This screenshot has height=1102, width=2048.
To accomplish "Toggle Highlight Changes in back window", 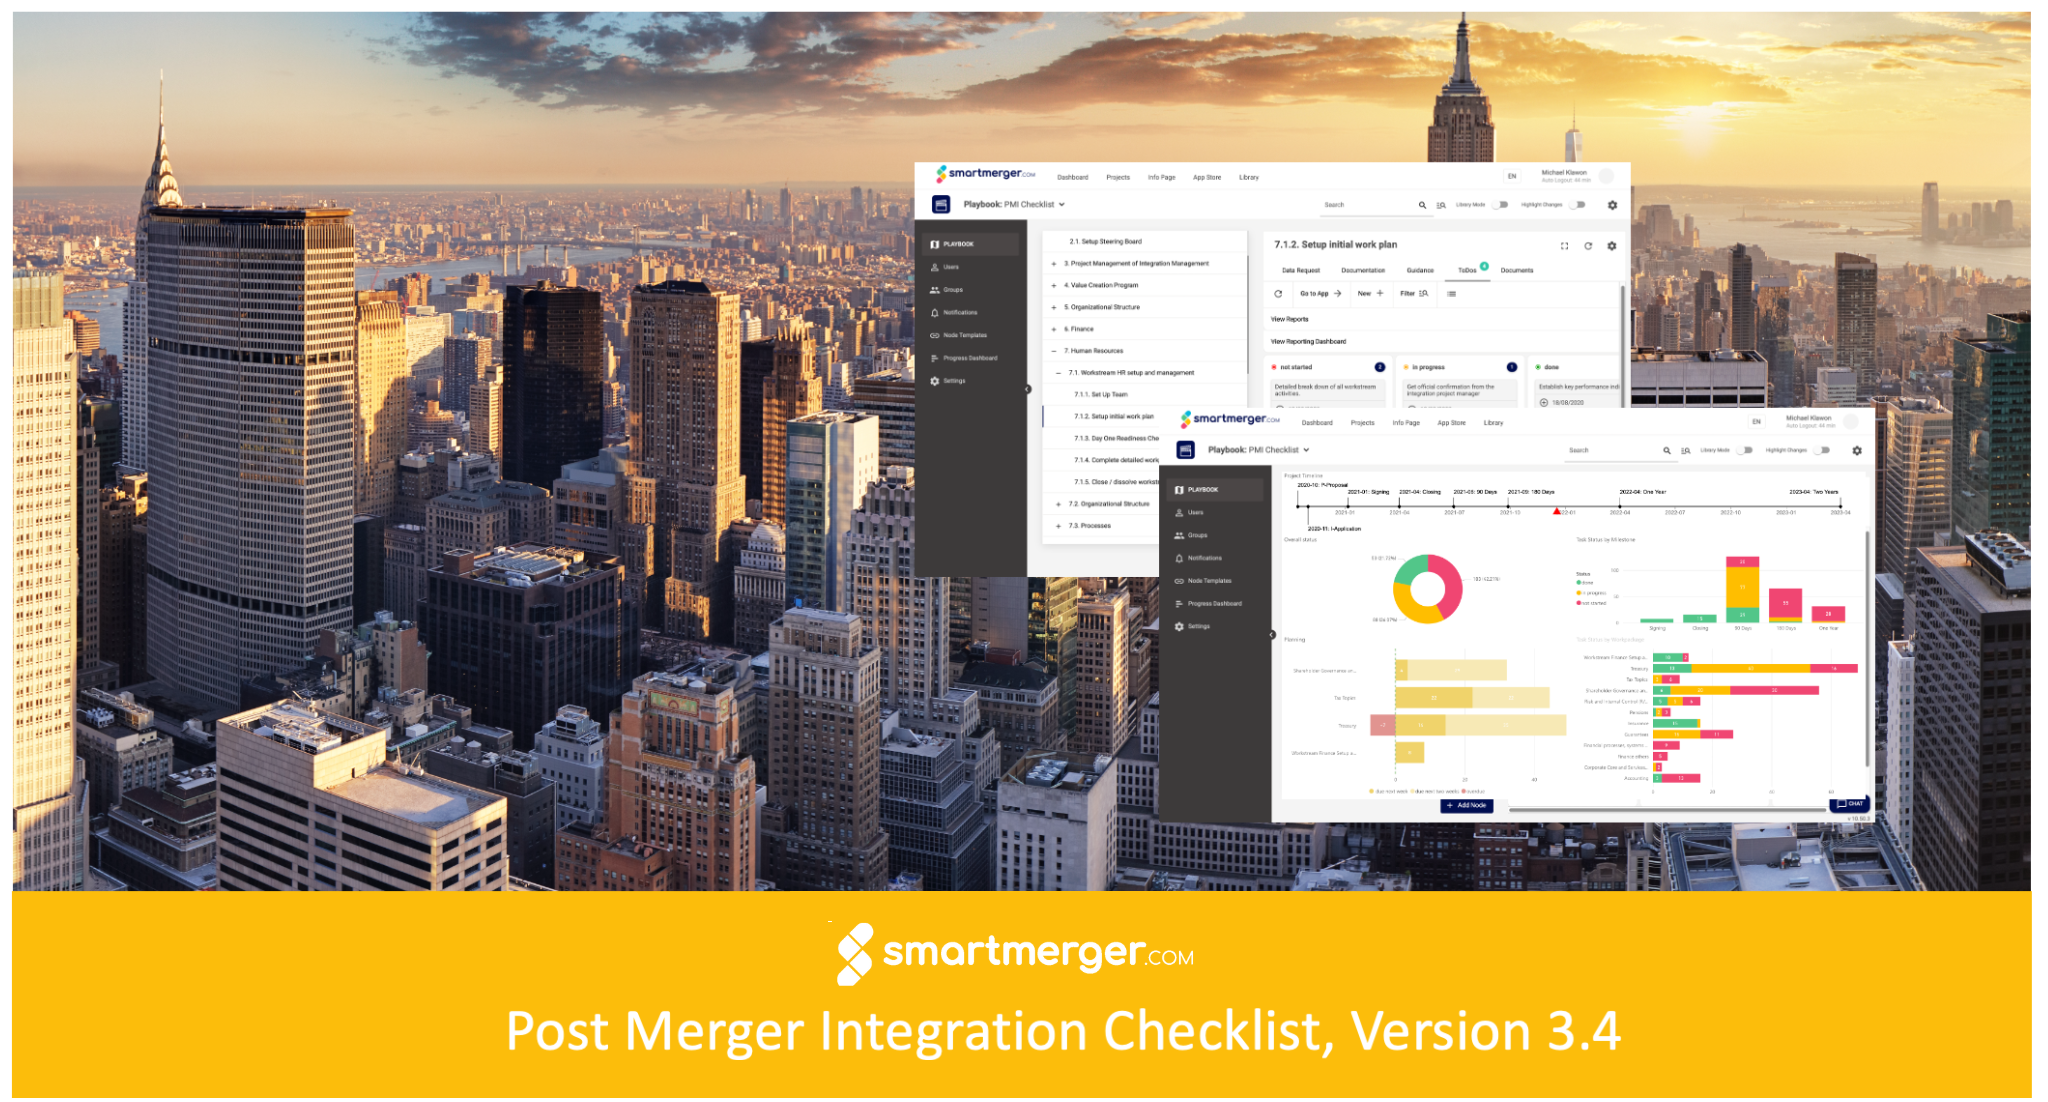I will click(x=1578, y=205).
